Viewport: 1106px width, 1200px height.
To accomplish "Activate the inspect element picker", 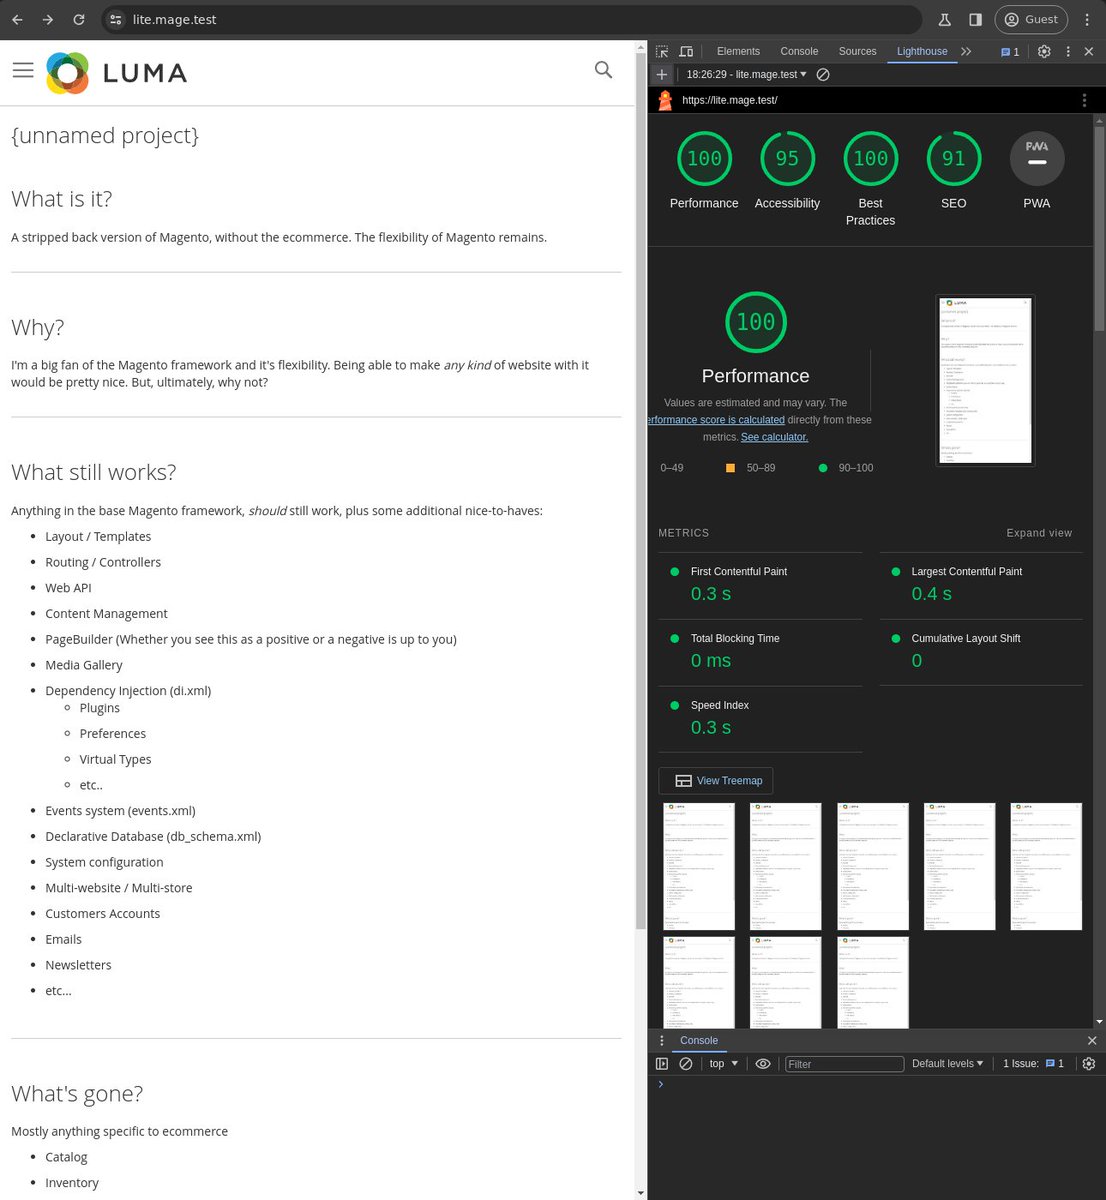I will pyautogui.click(x=662, y=51).
